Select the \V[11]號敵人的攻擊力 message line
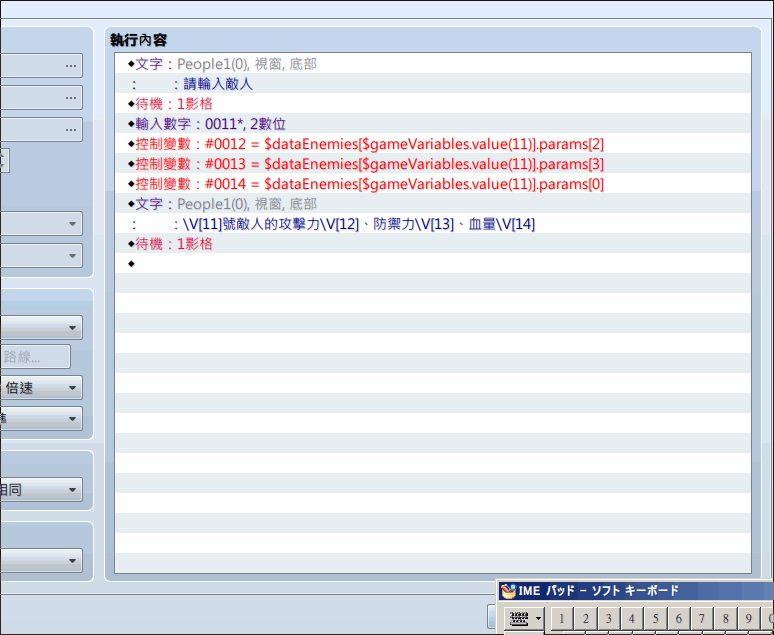Screen dimensions: 774x635 433,224
